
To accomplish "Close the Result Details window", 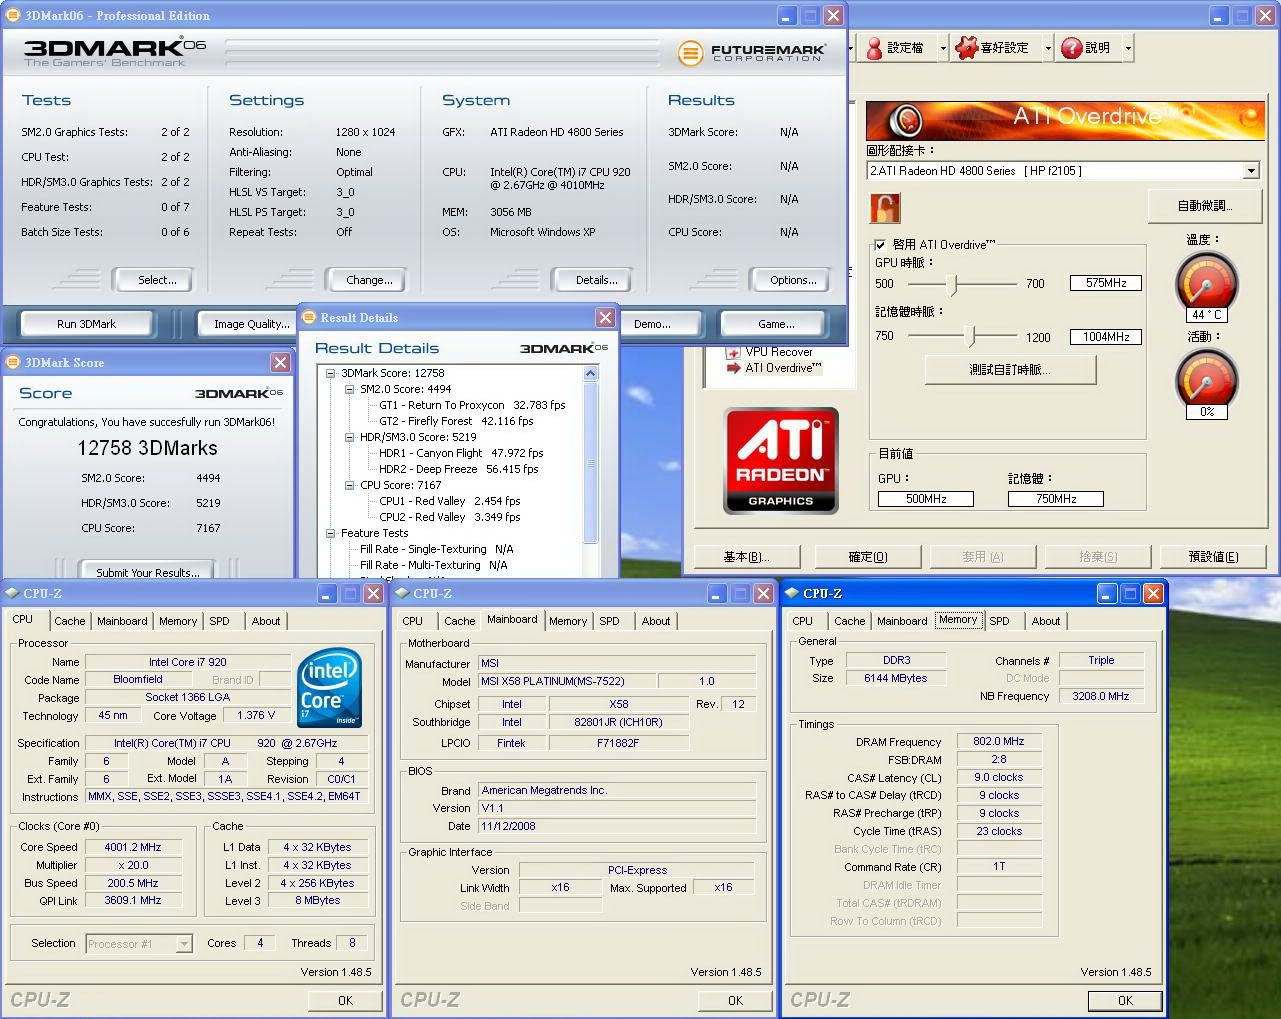I will click(605, 317).
